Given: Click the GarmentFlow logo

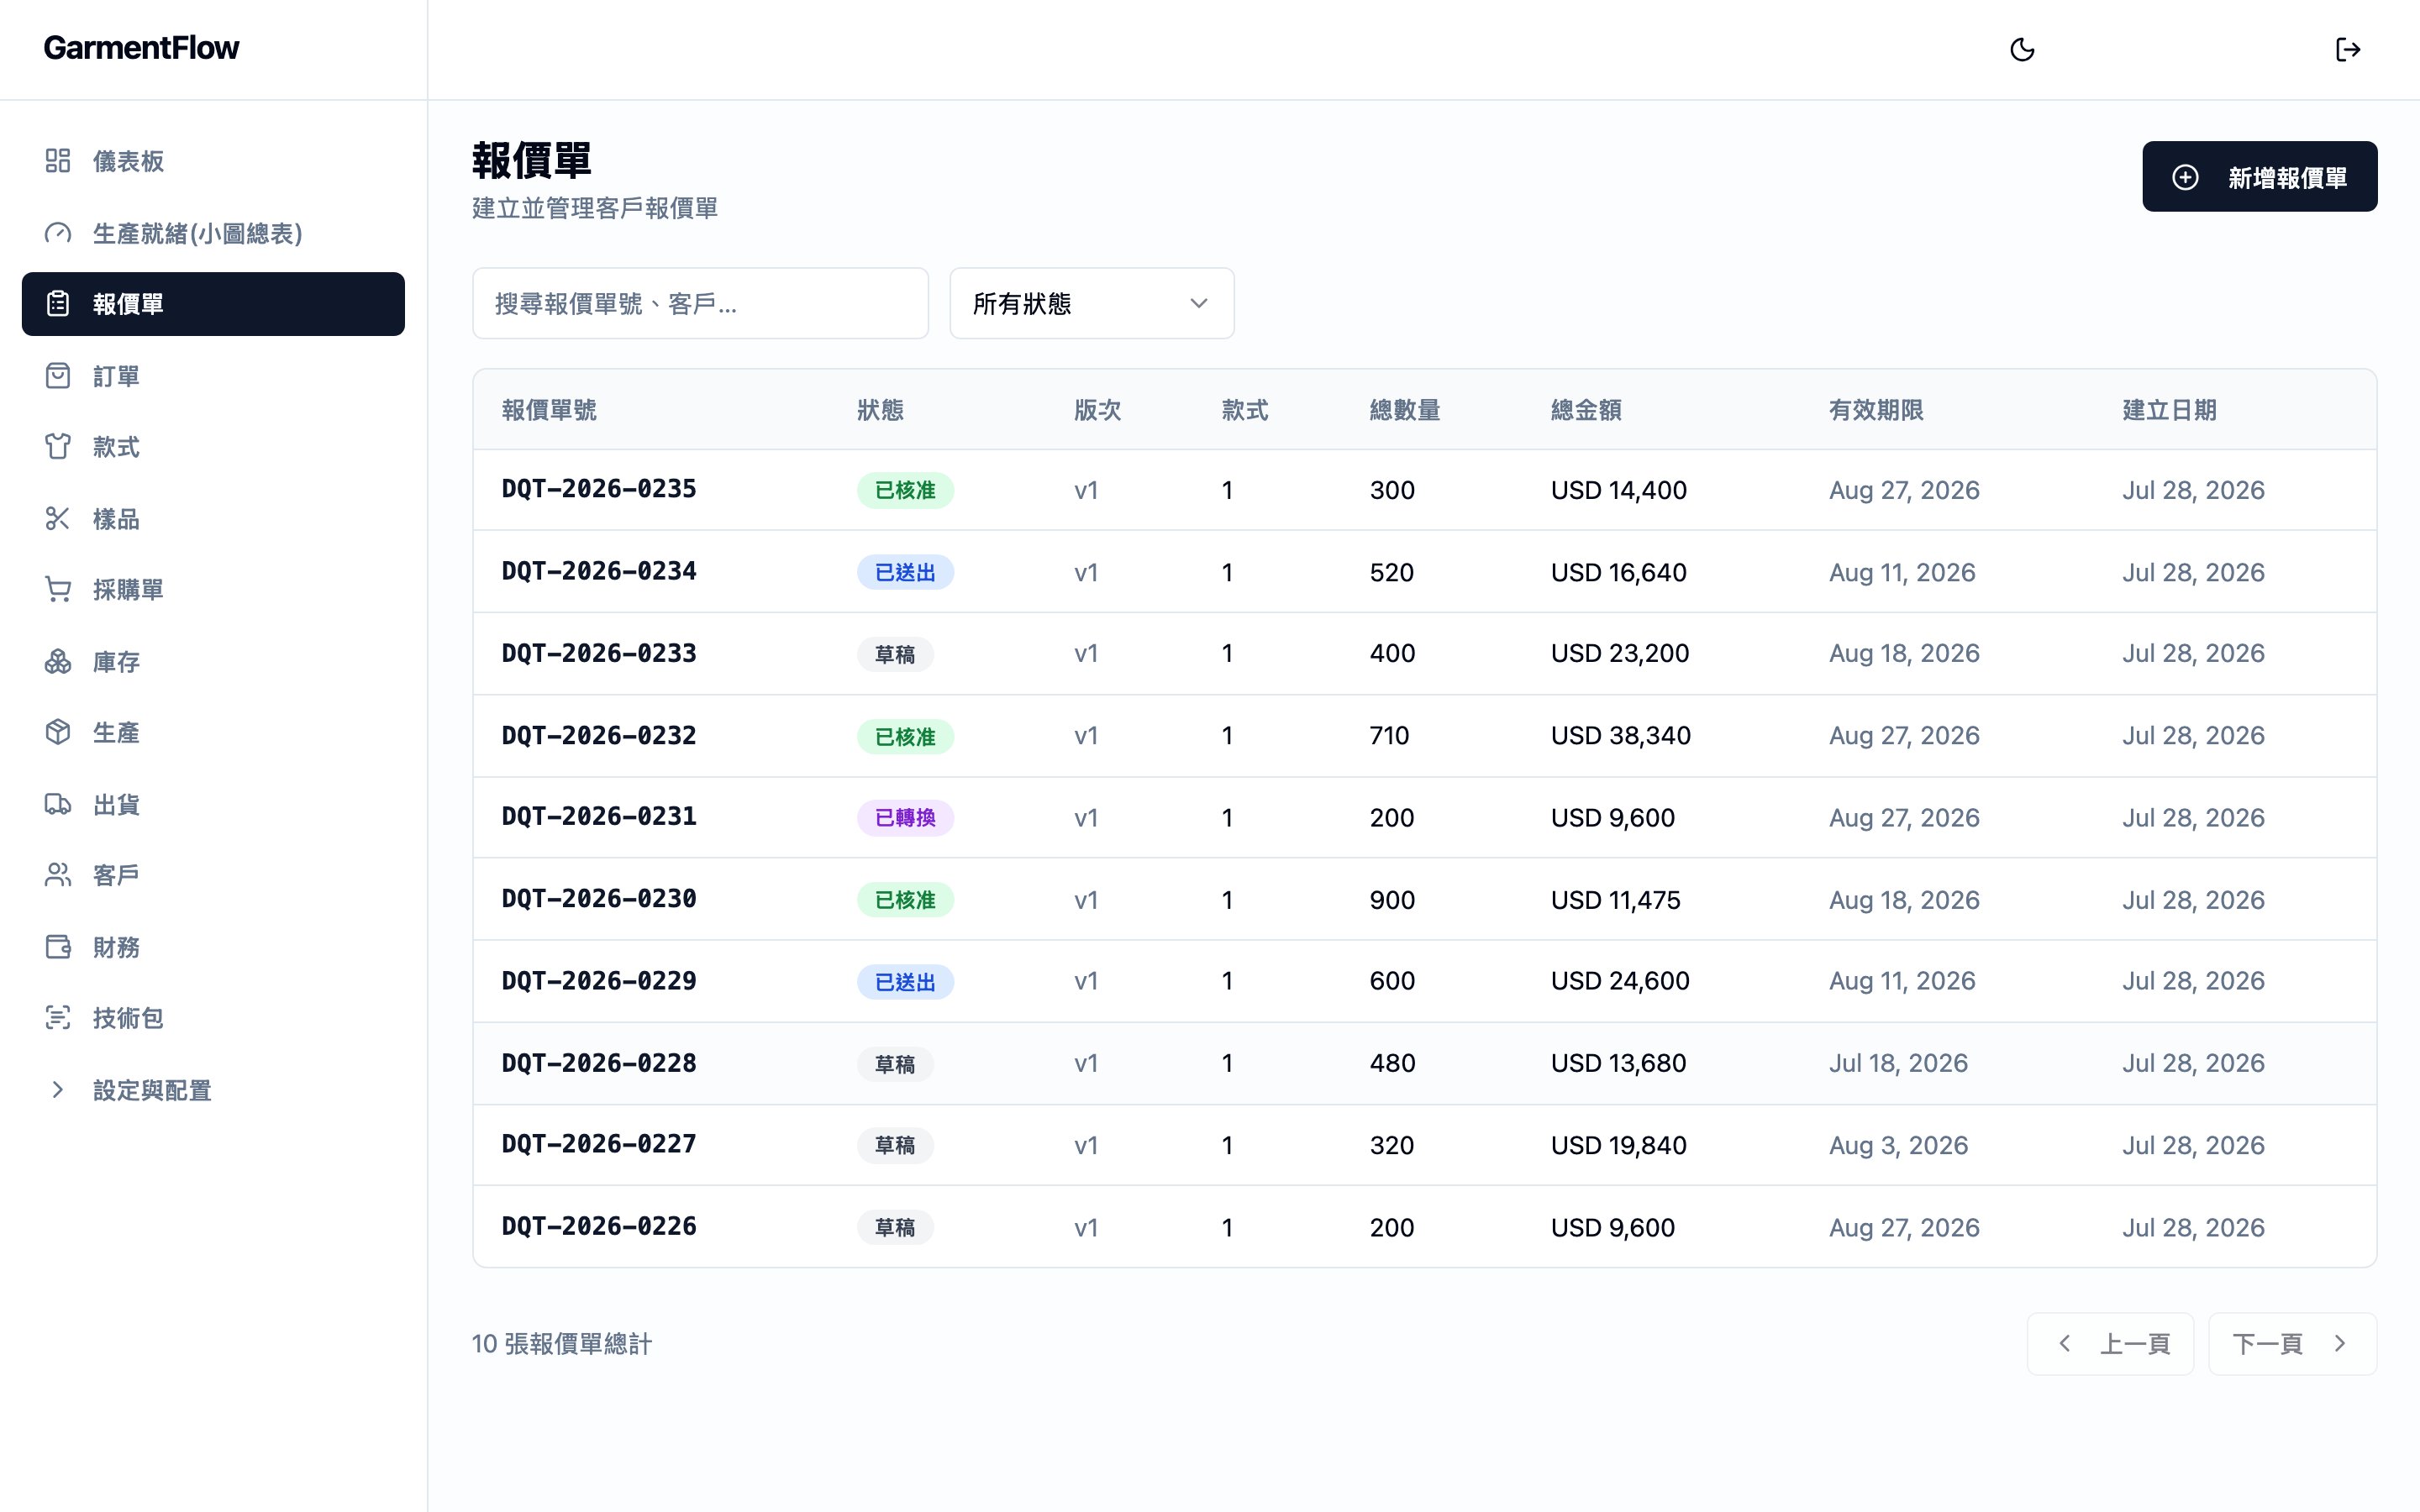Looking at the screenshot, I should click(x=141, y=48).
